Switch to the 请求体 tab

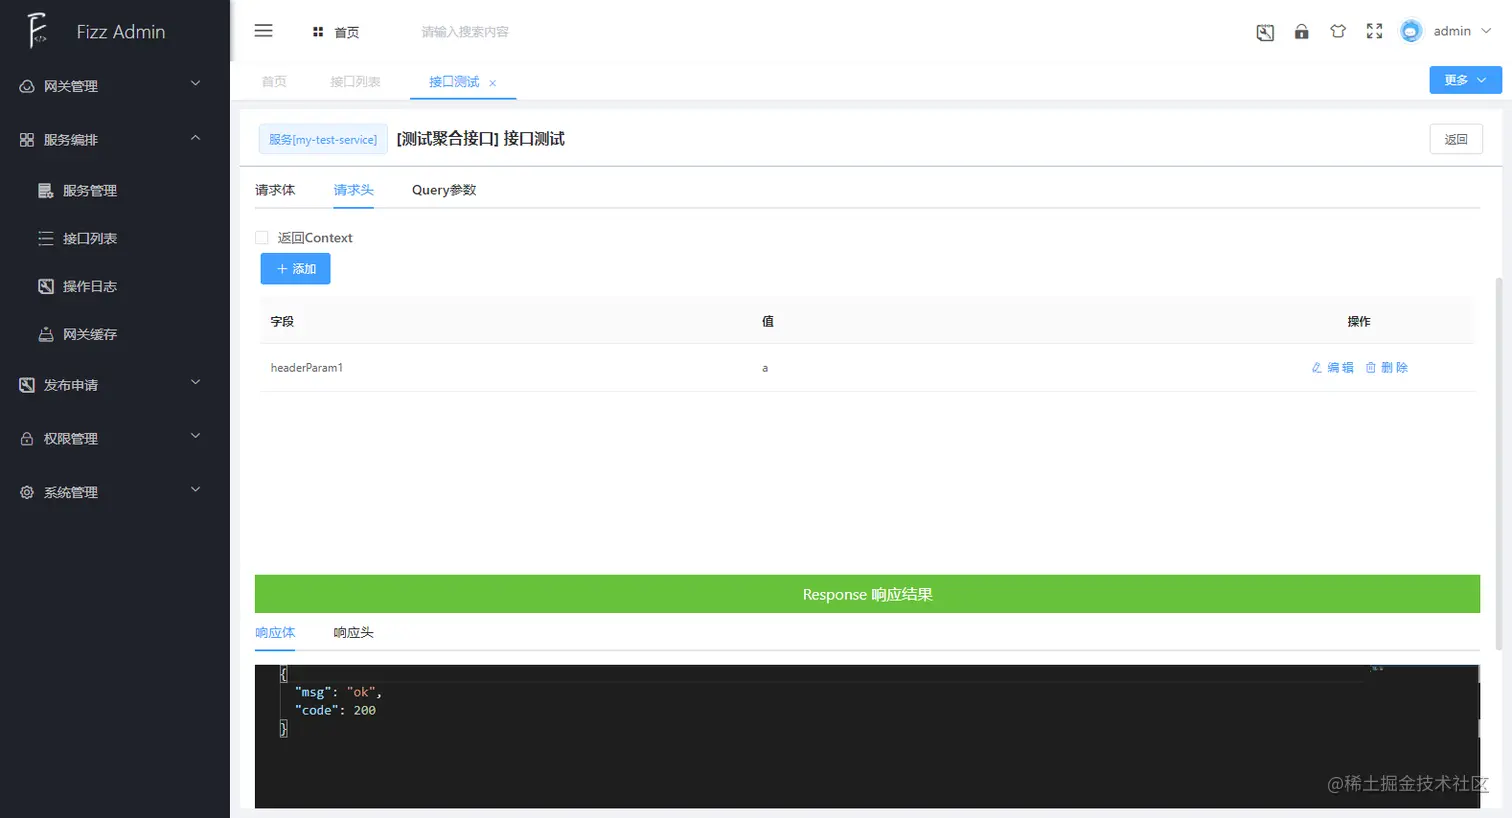pyautogui.click(x=275, y=190)
